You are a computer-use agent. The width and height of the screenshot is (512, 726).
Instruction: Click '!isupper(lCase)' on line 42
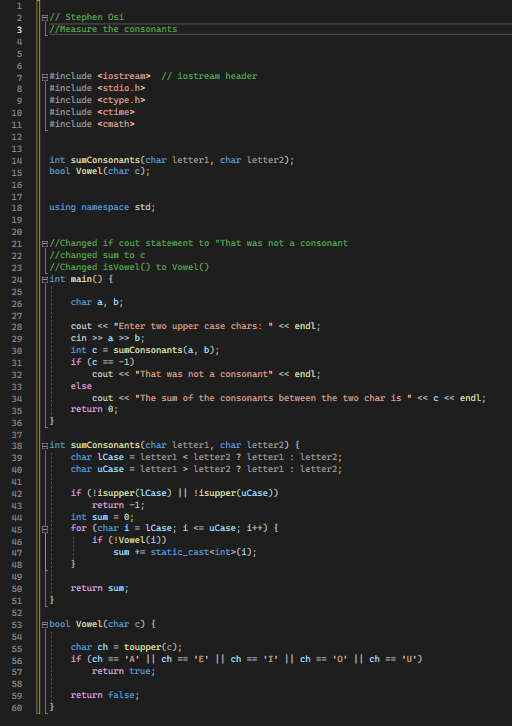pos(134,493)
